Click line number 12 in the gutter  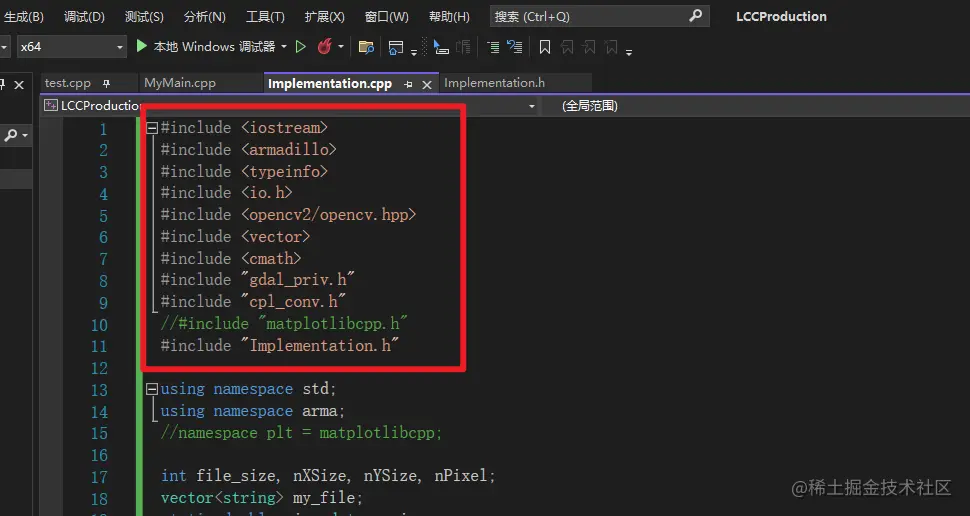pos(100,368)
